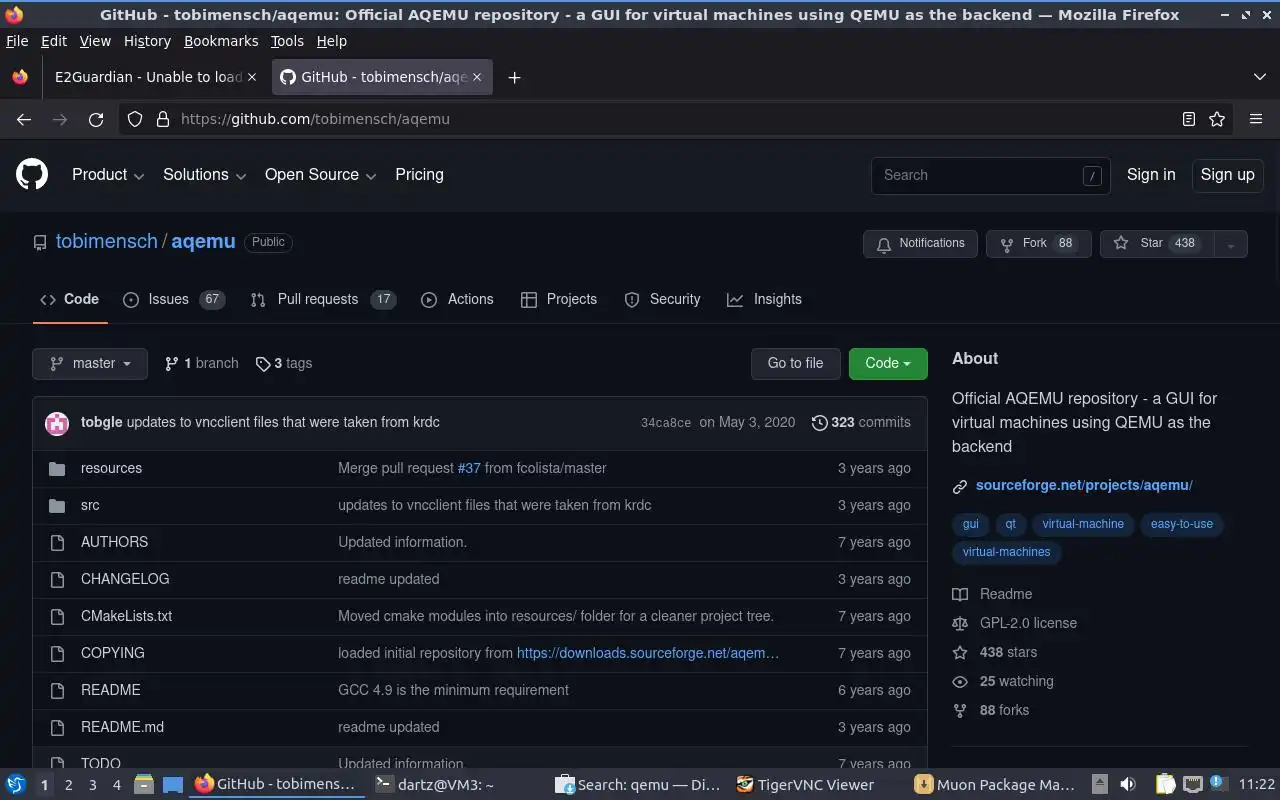Open the src folder

point(90,505)
